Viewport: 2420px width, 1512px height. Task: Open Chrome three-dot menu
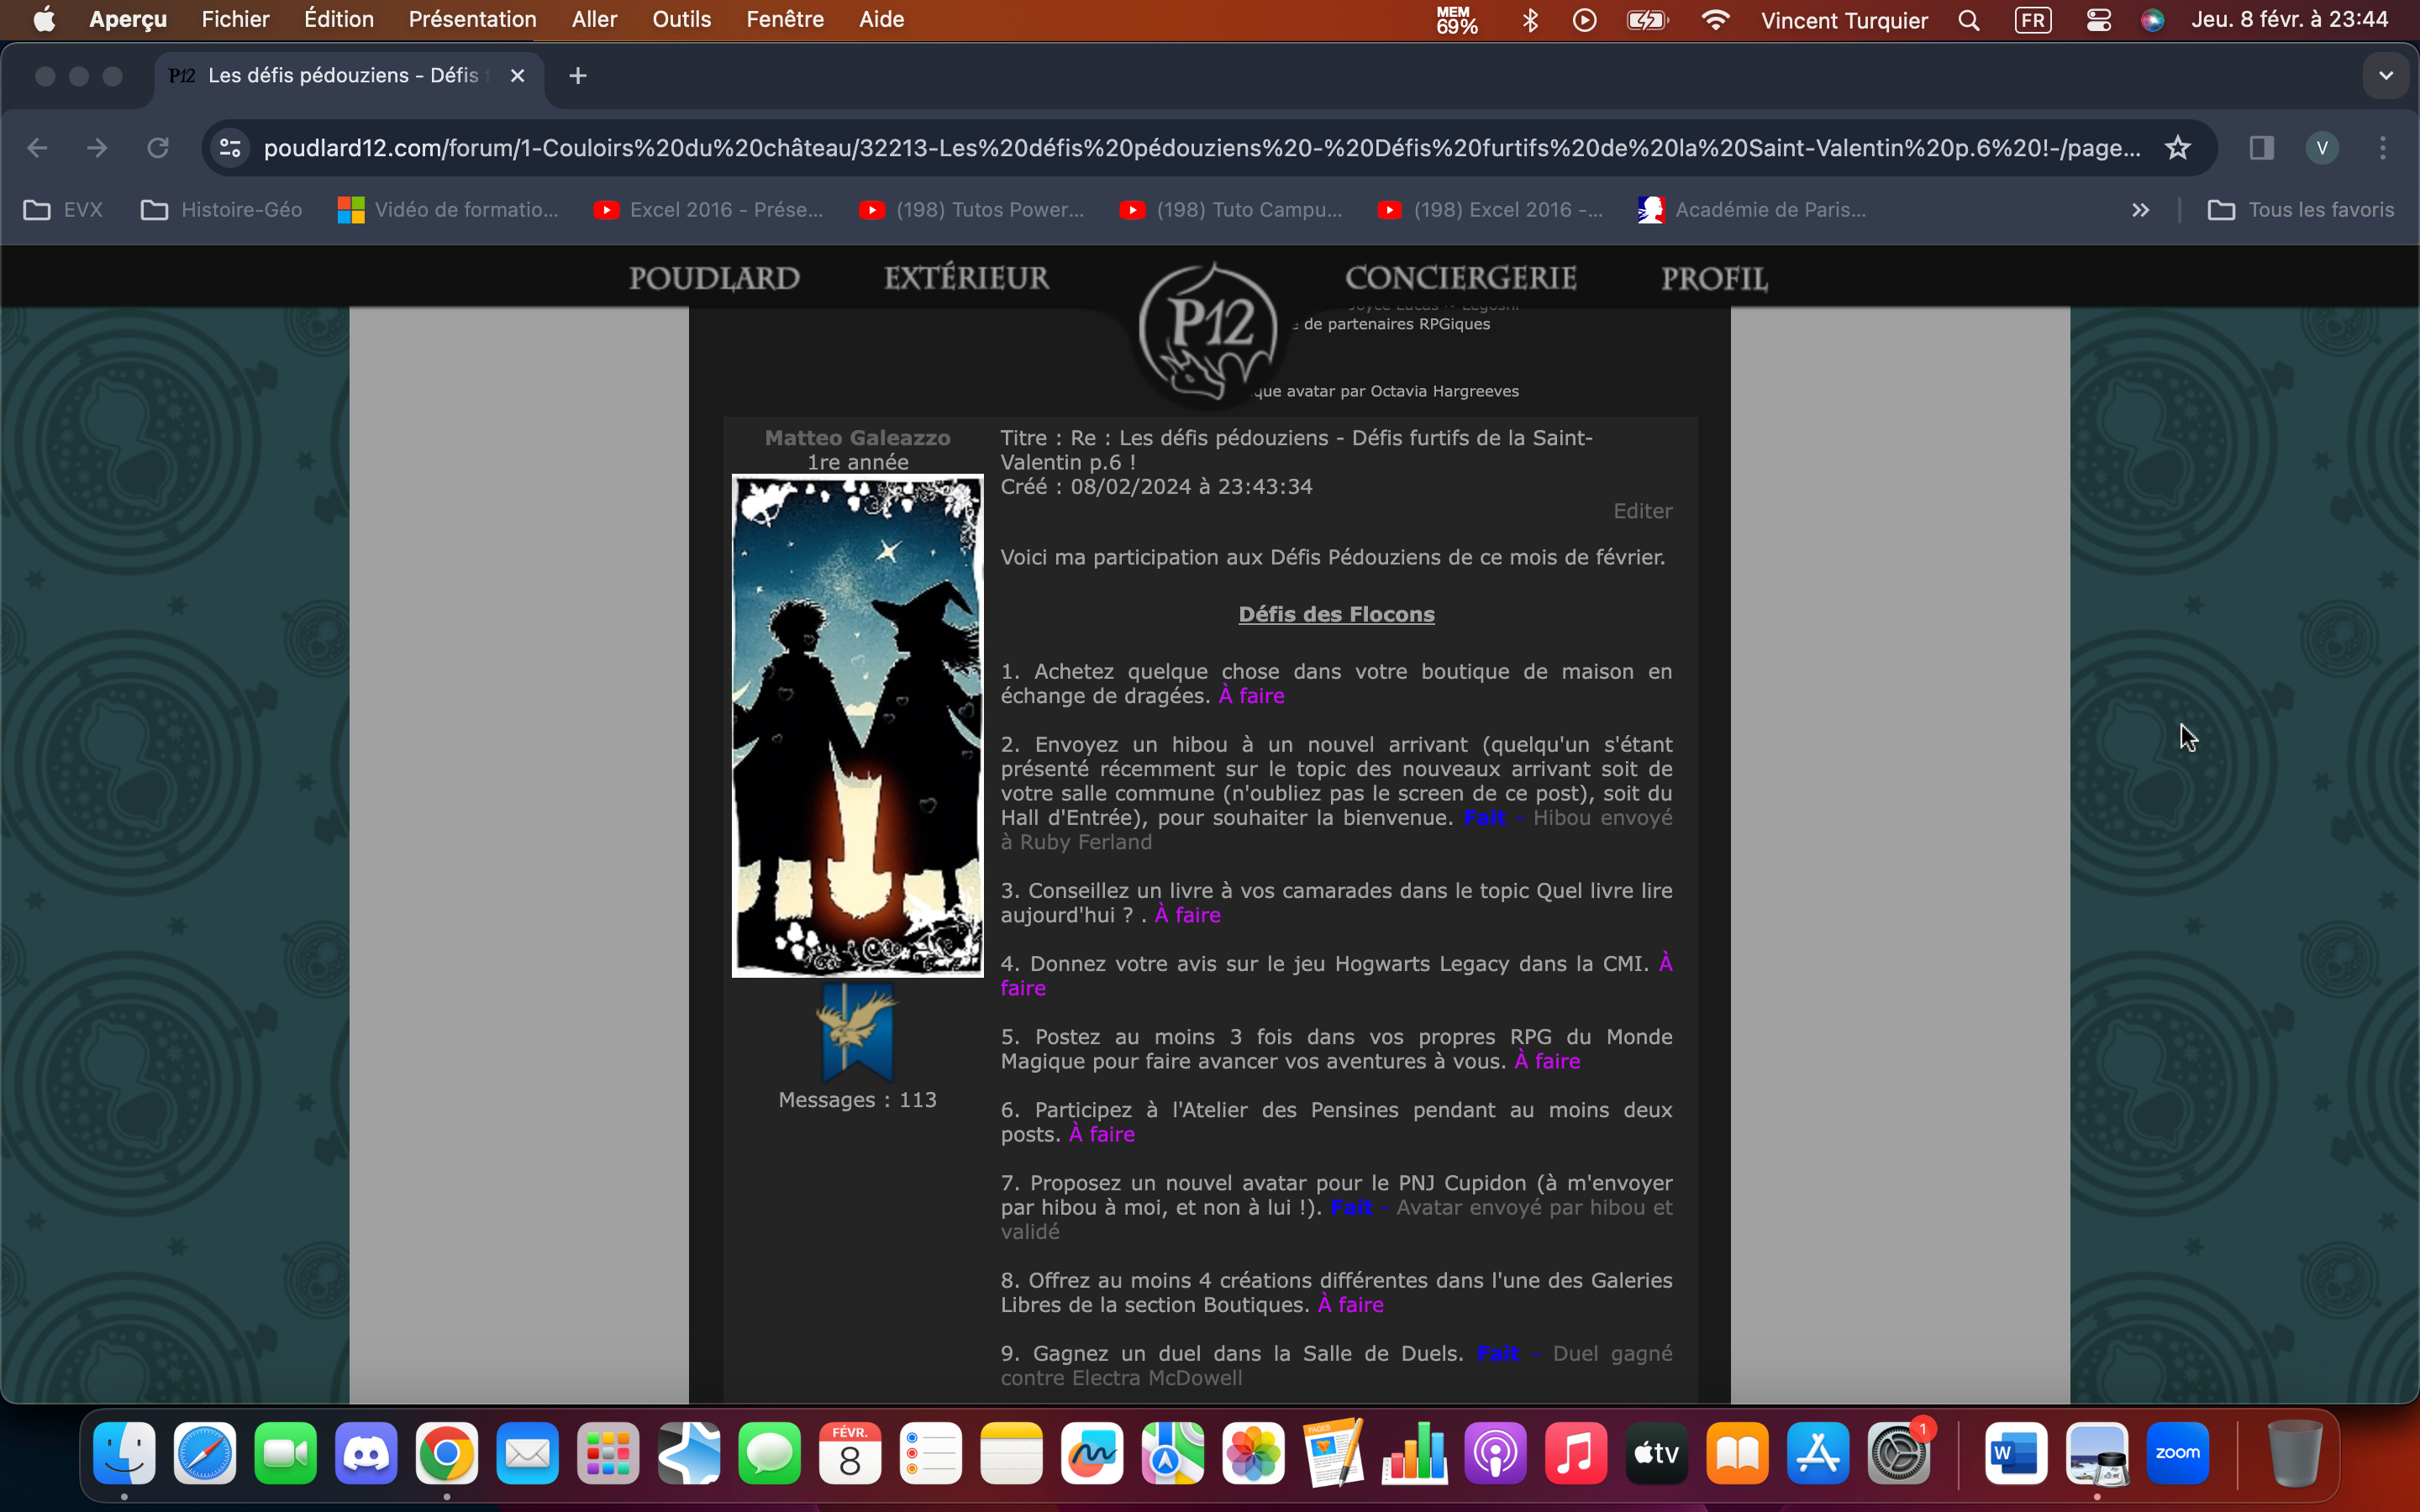tap(2382, 148)
